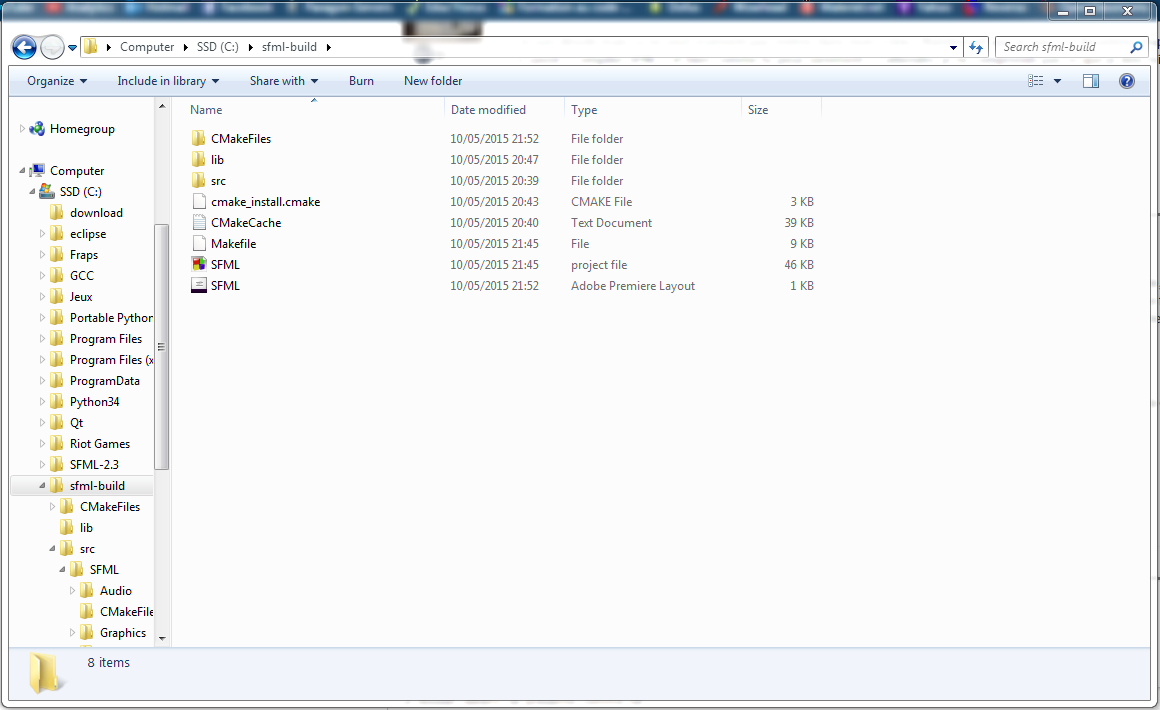Collapse the sfml-build tree node
1160x710 pixels.
click(x=43, y=486)
